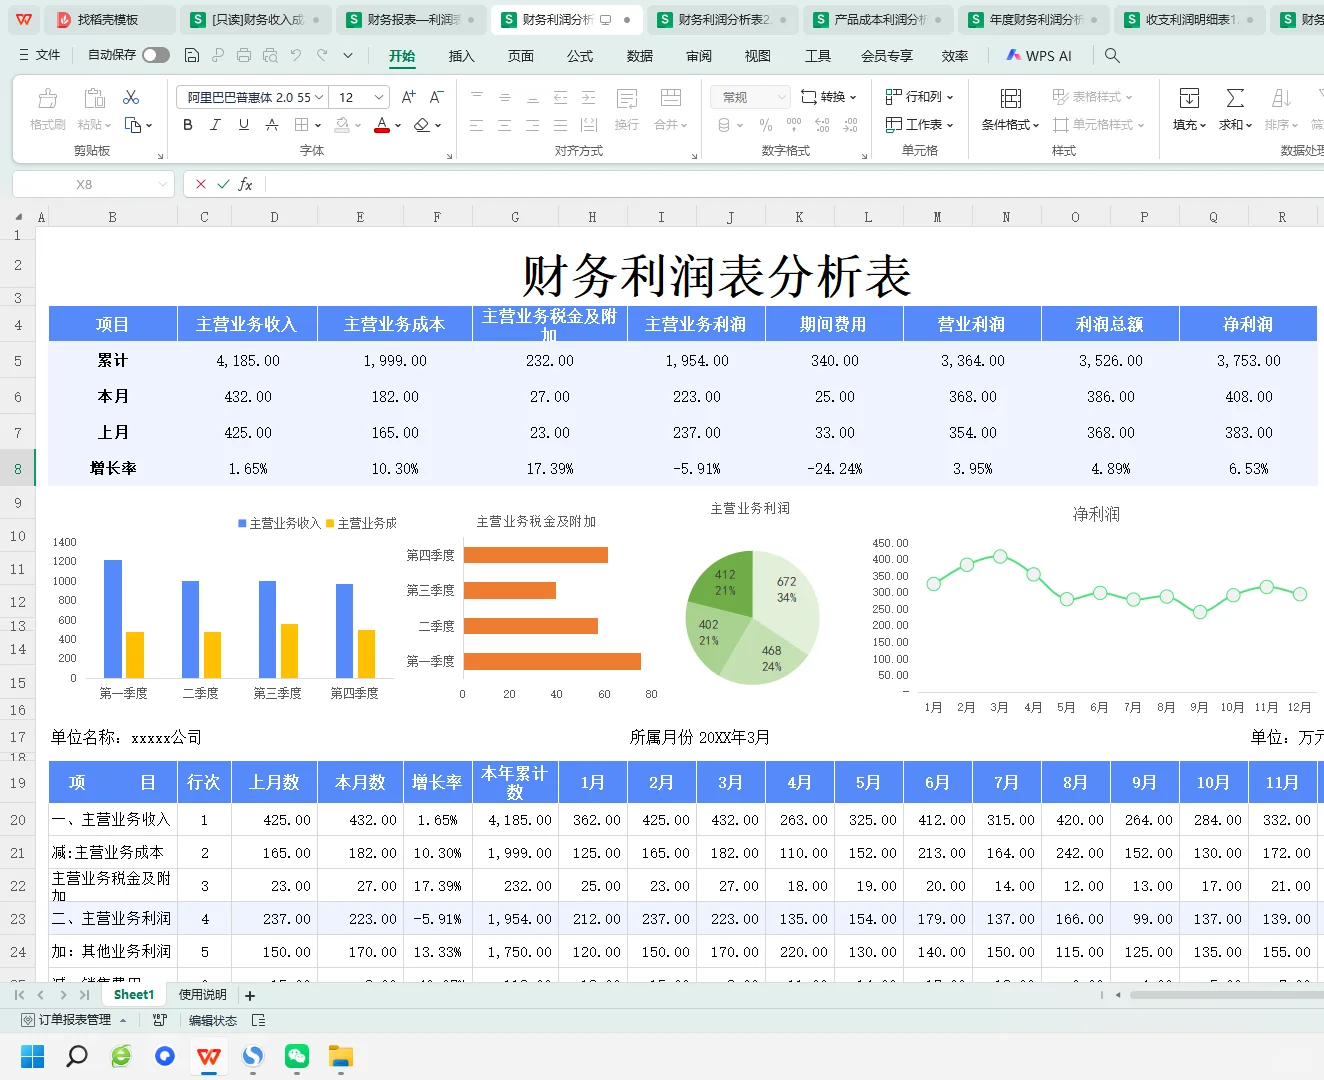Click the 条件格式 conditional formatting icon
The width and height of the screenshot is (1324, 1080).
(1011, 98)
